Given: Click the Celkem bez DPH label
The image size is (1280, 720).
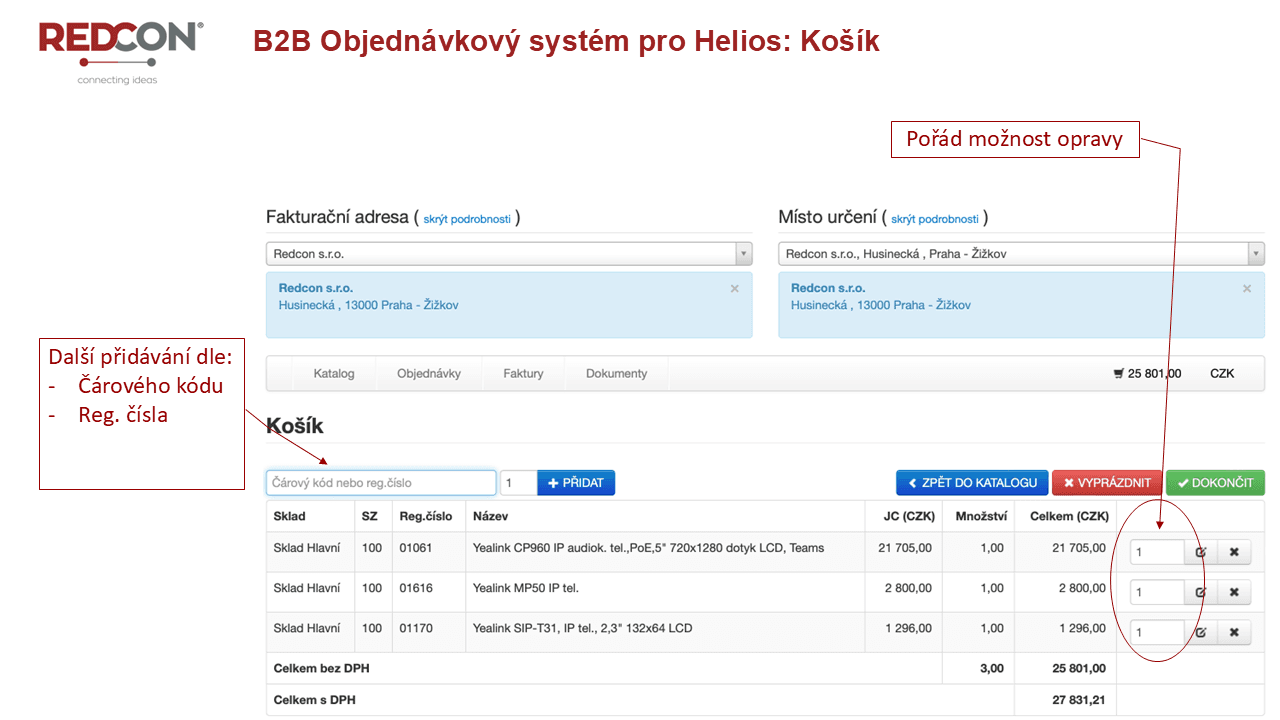Looking at the screenshot, I should pyautogui.click(x=320, y=668).
